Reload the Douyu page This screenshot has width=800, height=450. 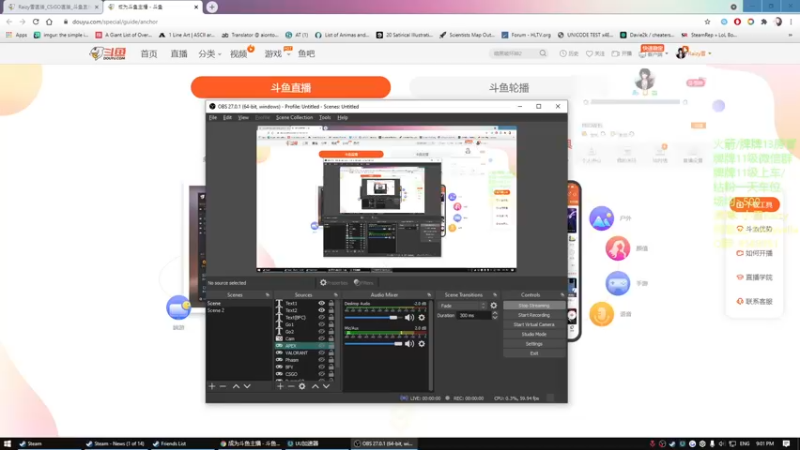tap(36, 22)
